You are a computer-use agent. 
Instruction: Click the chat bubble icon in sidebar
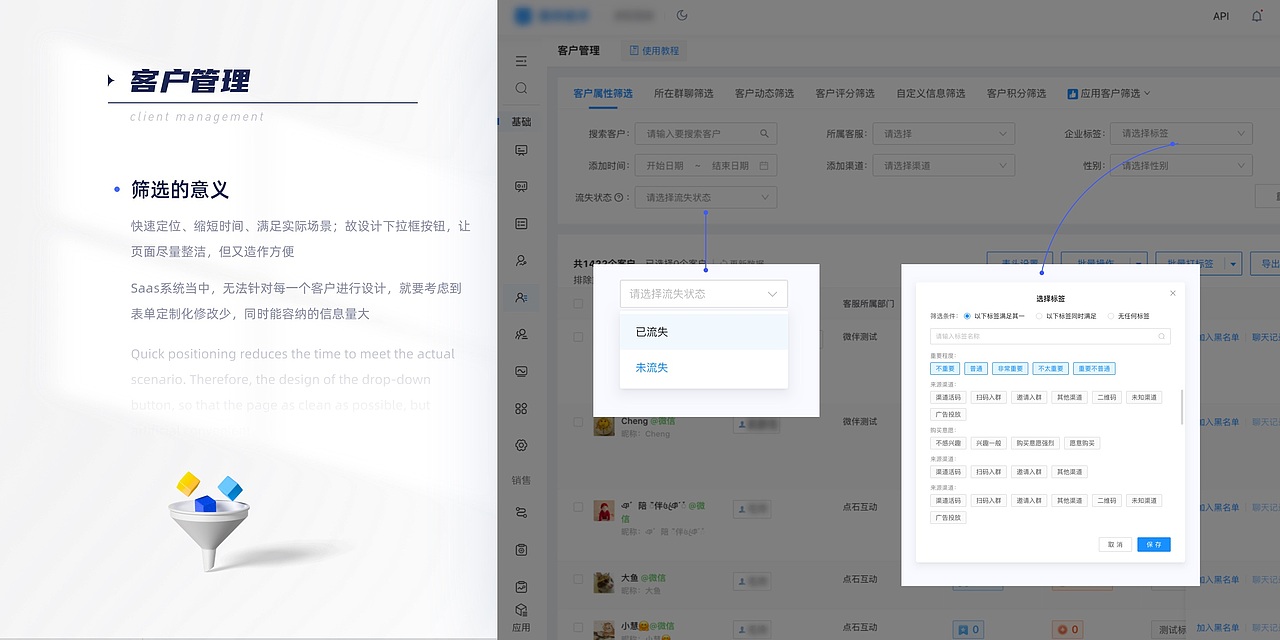tap(520, 148)
